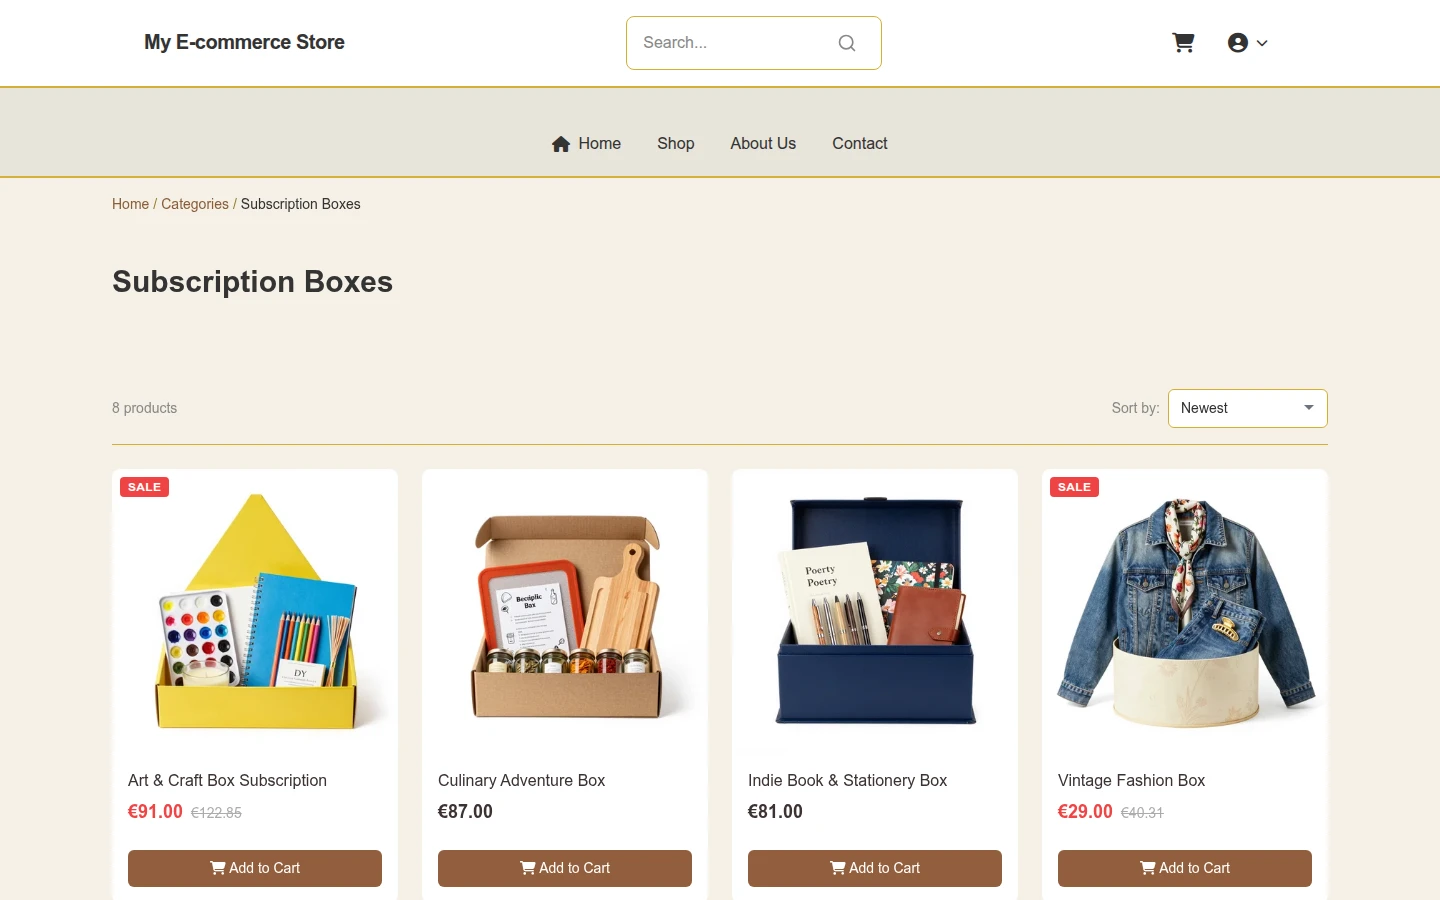Click My E-commerce Store logo

click(244, 42)
